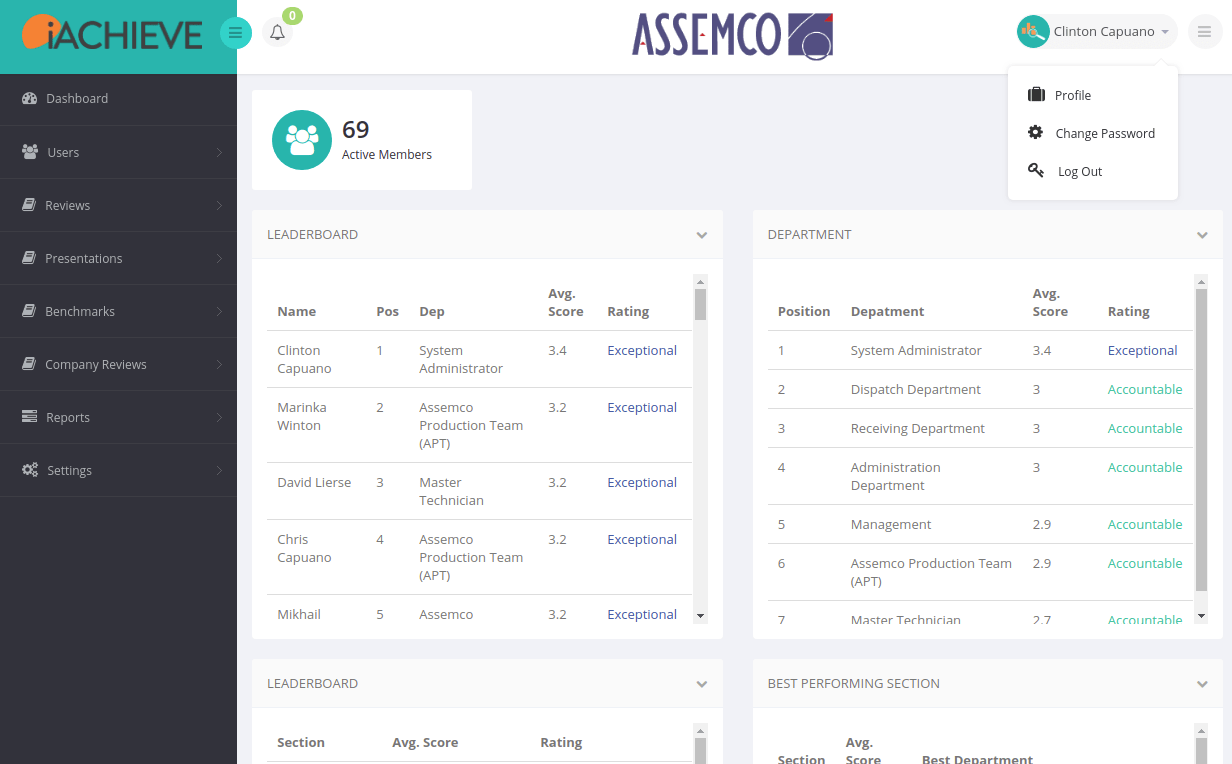
Task: Click the Reviews book icon
Action: point(29,205)
